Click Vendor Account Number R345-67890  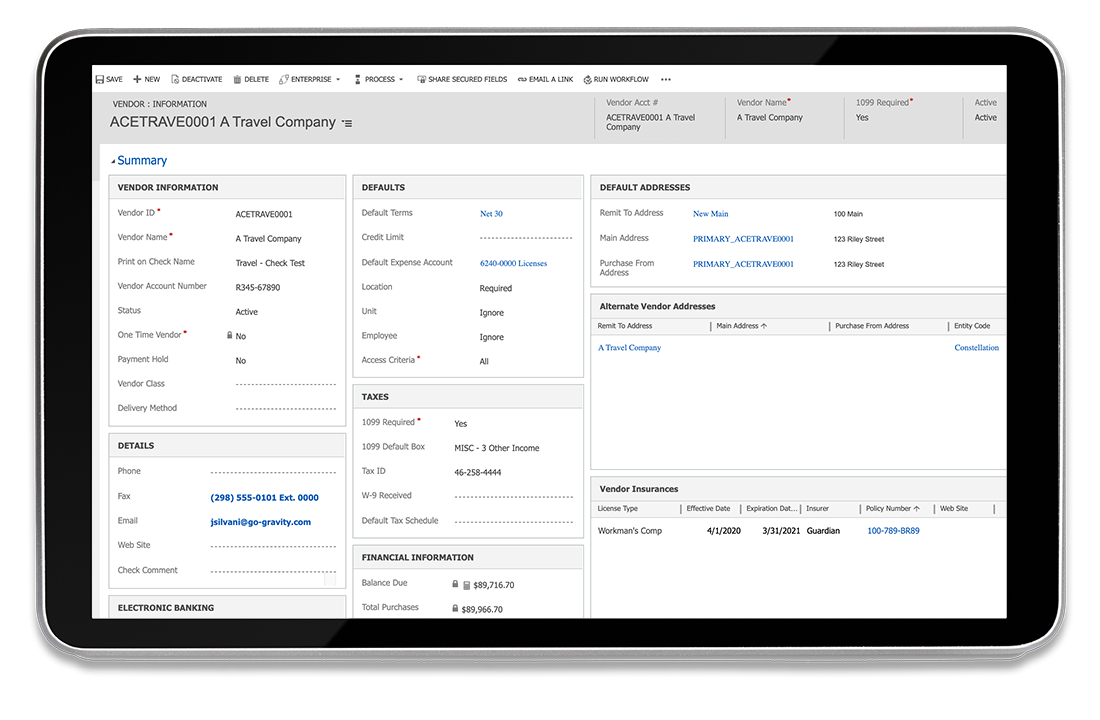tap(257, 288)
